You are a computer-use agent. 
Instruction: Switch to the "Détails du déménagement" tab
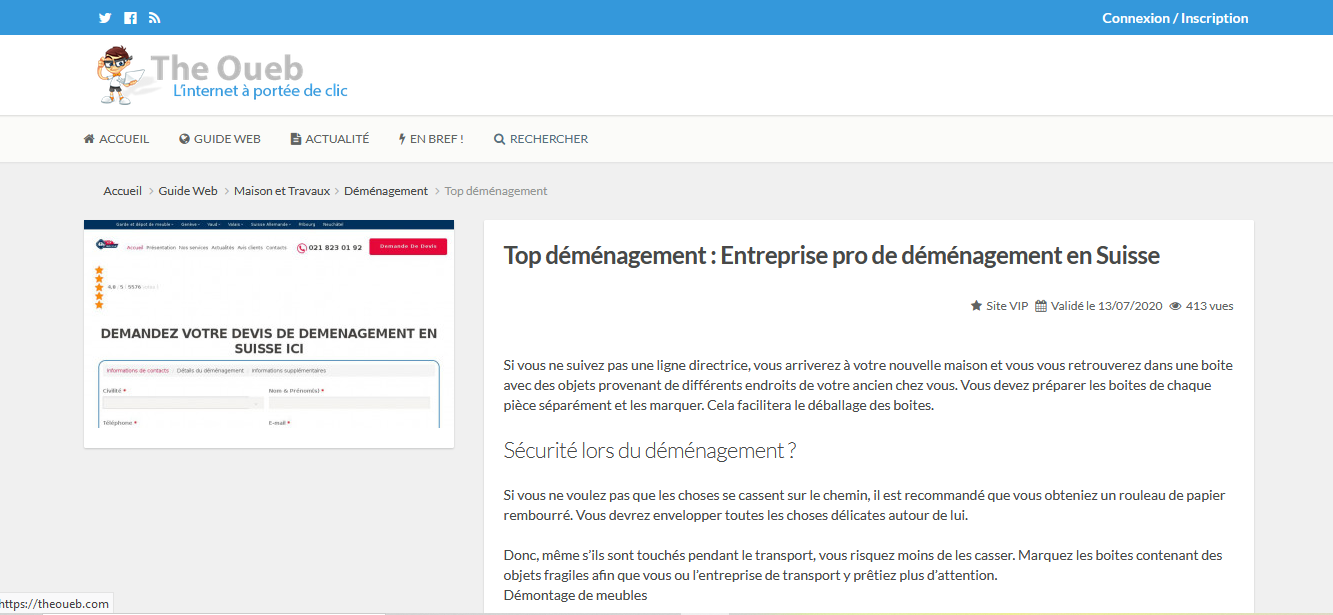pyautogui.click(x=209, y=369)
